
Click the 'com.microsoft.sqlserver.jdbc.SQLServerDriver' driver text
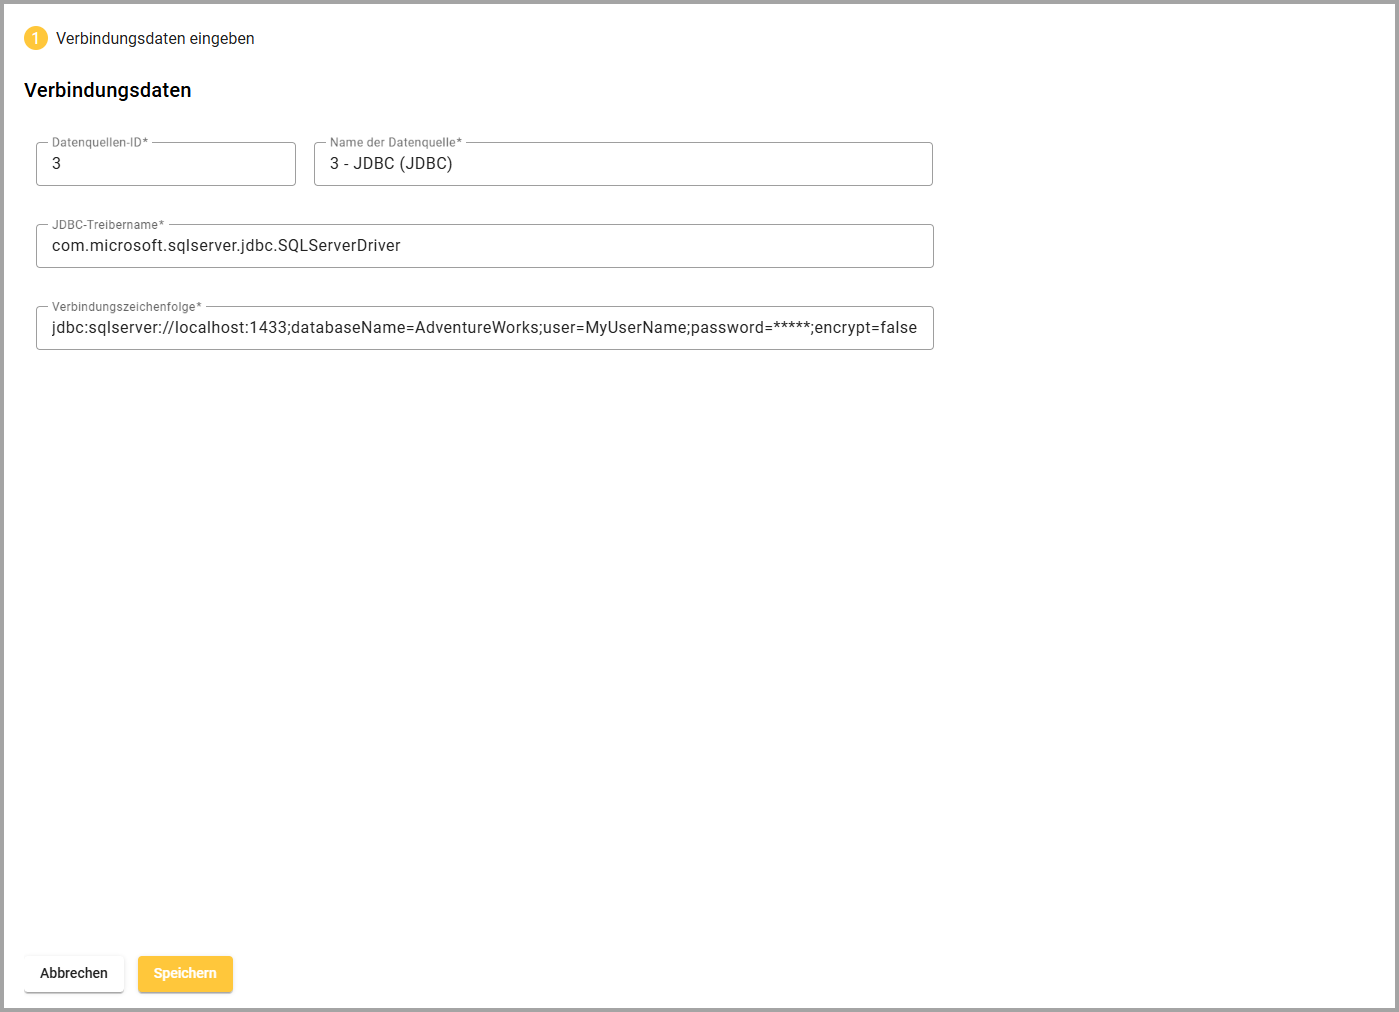(x=226, y=246)
